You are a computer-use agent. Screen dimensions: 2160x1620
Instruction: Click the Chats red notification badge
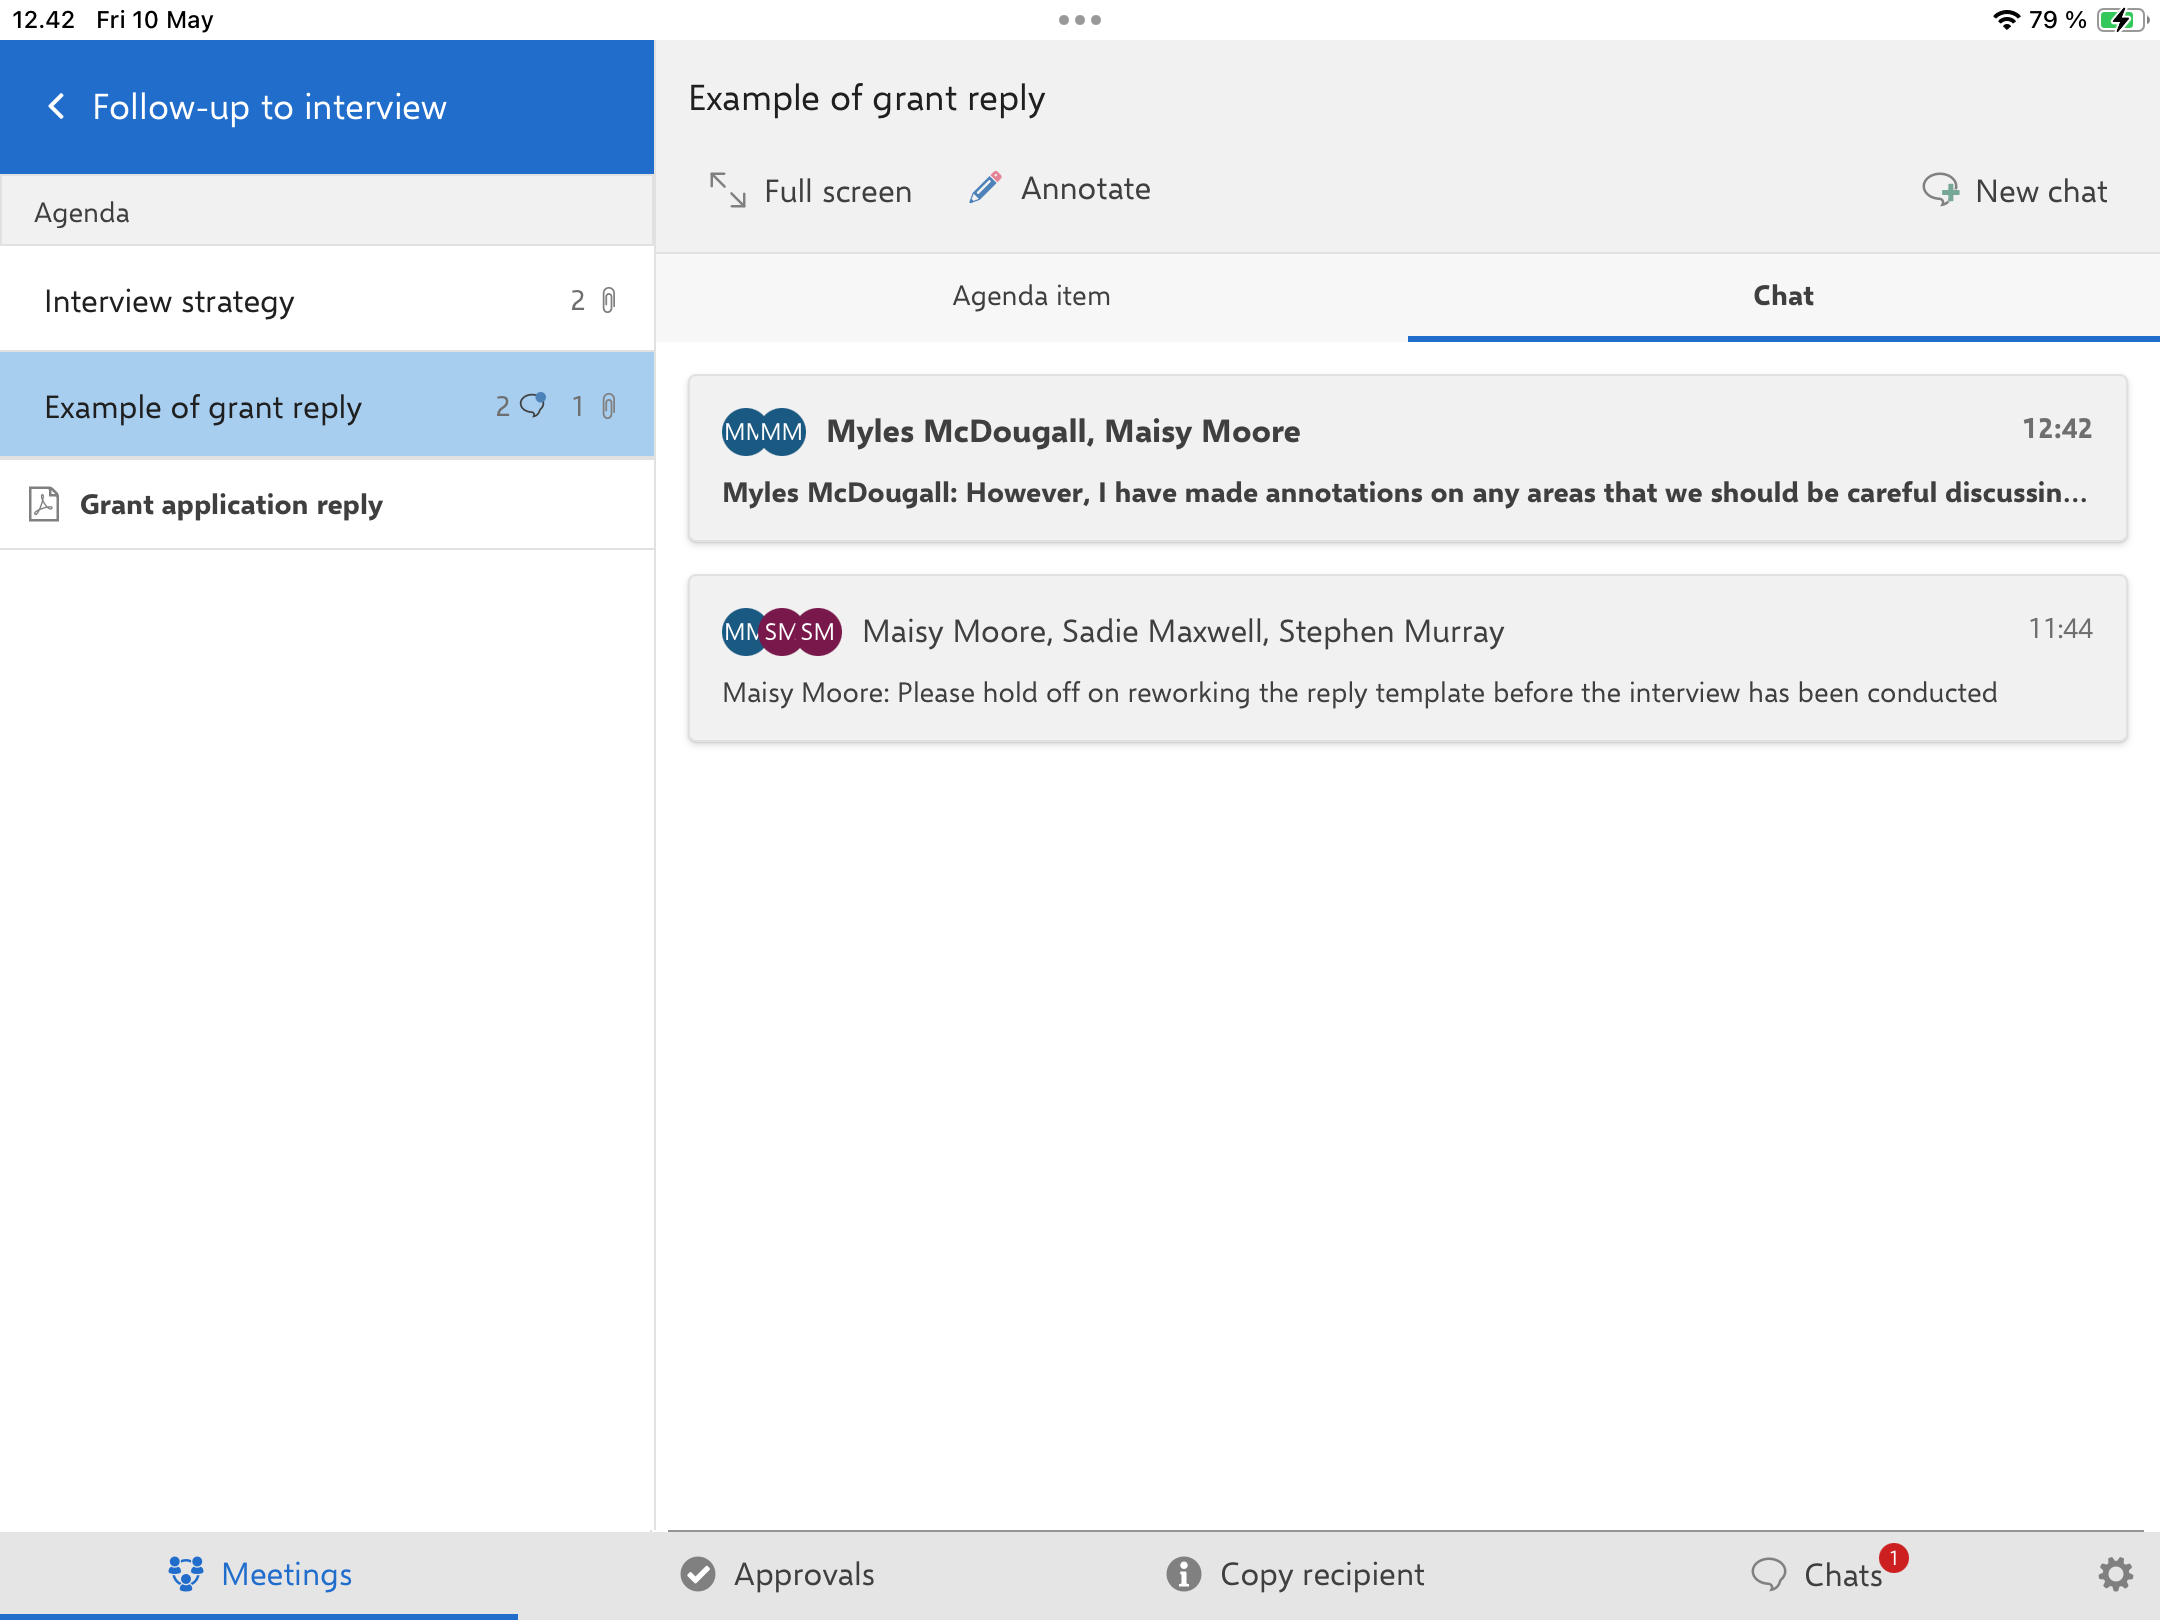coord(1893,1557)
